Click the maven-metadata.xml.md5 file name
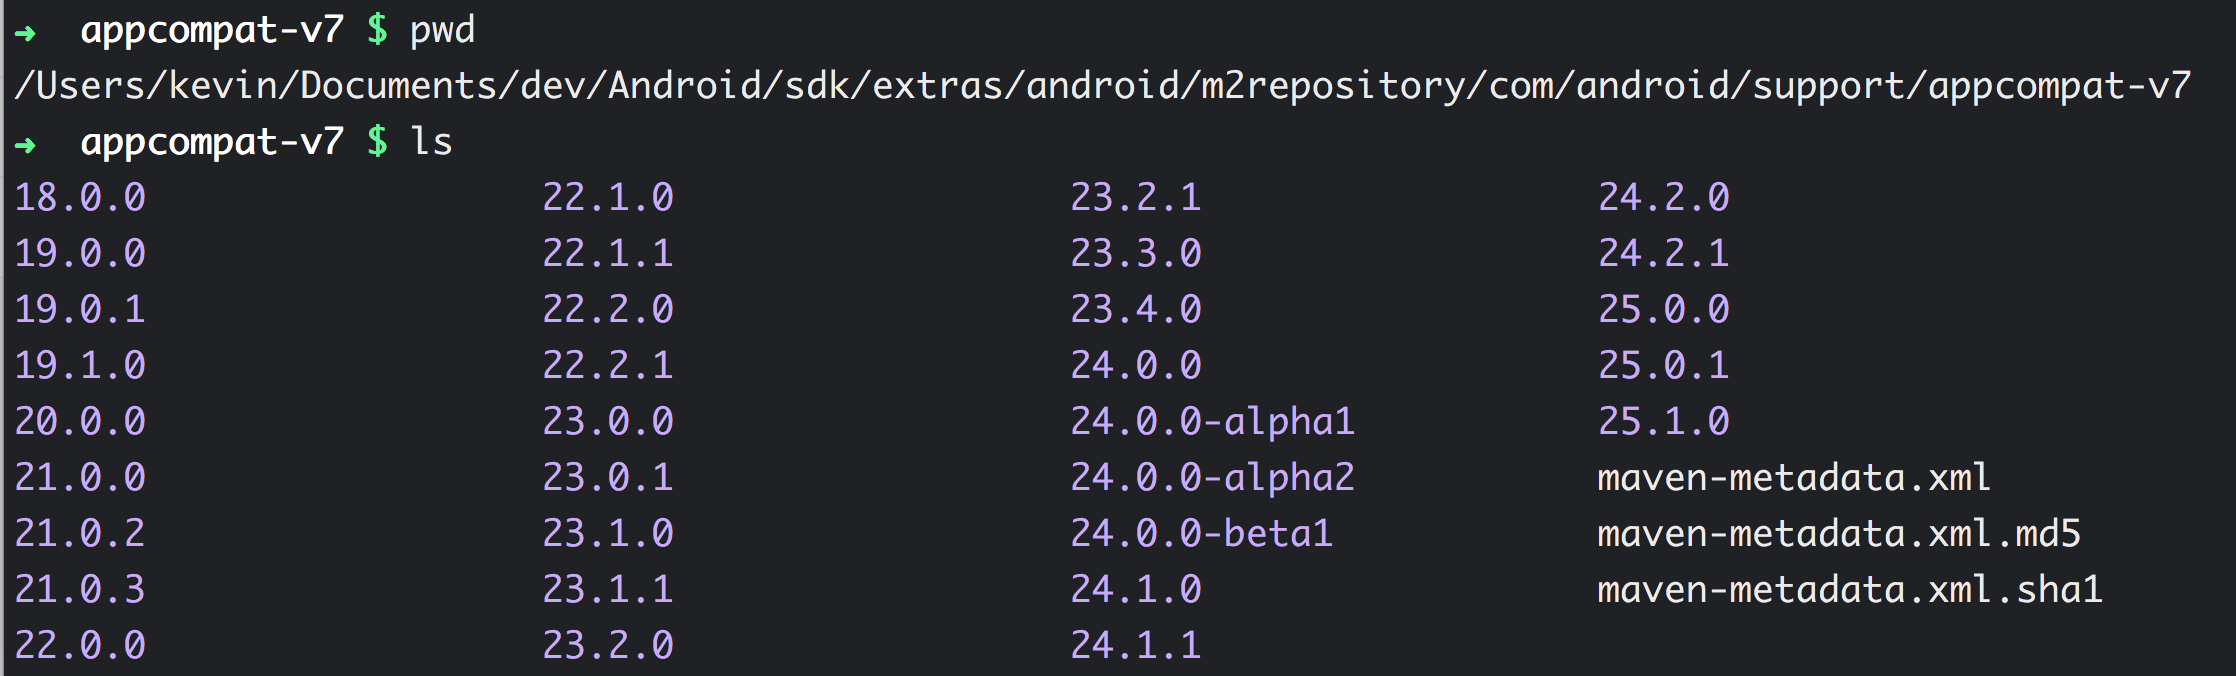This screenshot has width=2236, height=676. pyautogui.click(x=1838, y=534)
